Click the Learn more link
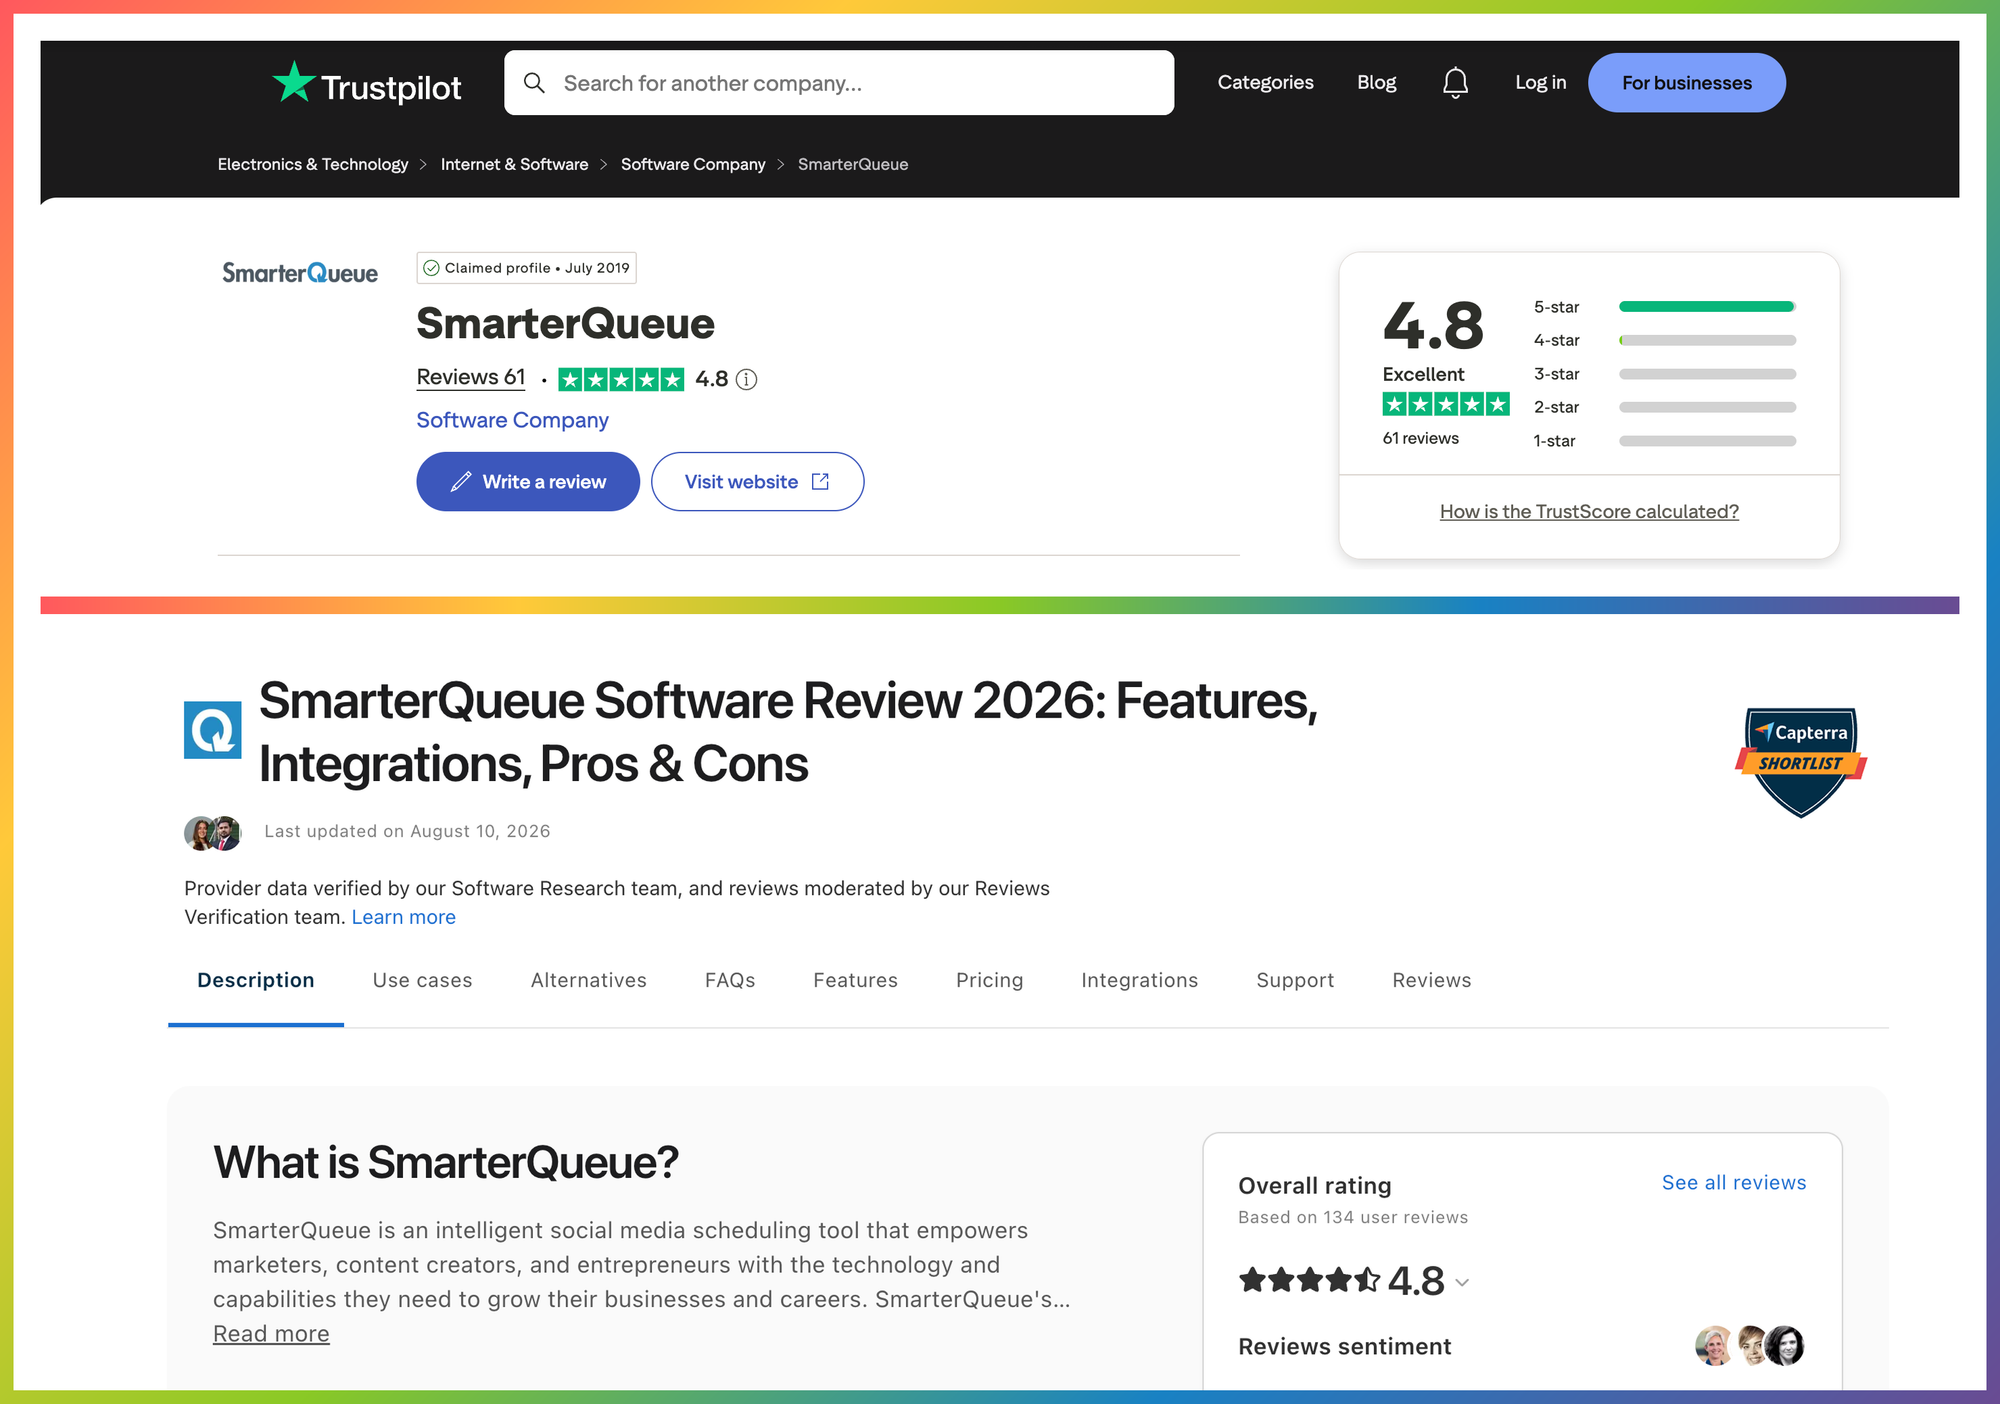 pyautogui.click(x=404, y=917)
